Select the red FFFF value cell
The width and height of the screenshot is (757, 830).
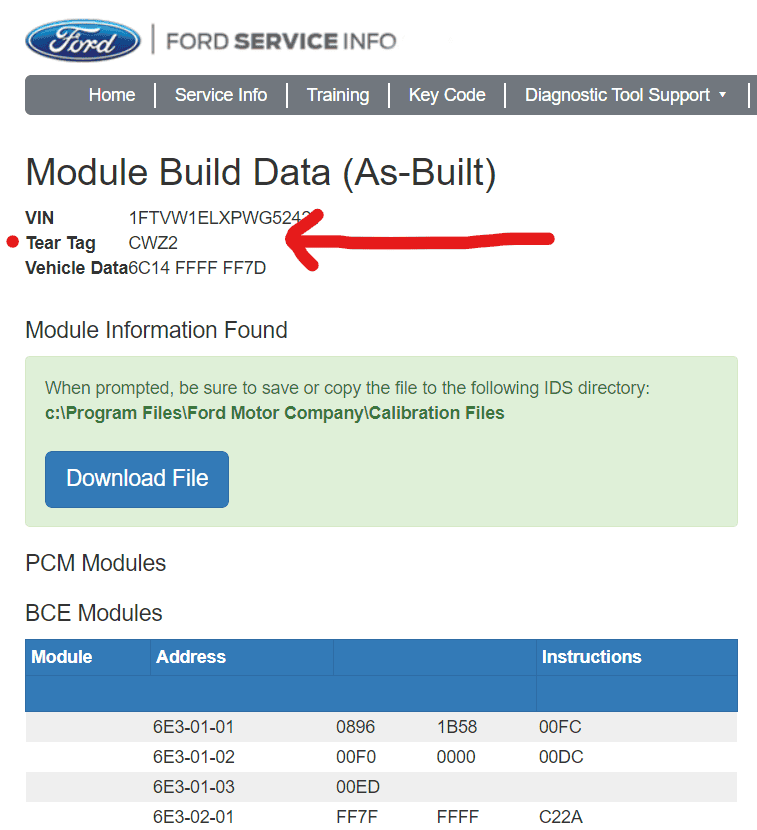click(x=457, y=817)
